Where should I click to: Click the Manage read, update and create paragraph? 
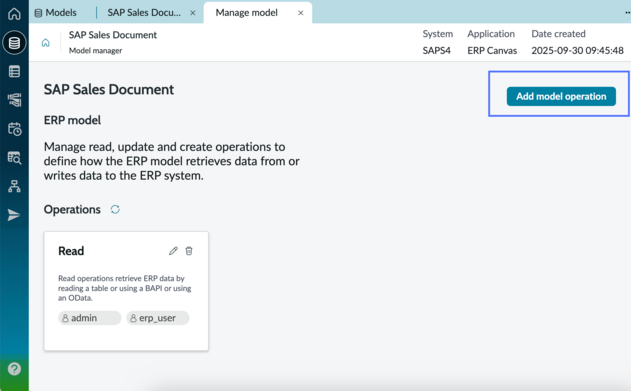coord(171,161)
